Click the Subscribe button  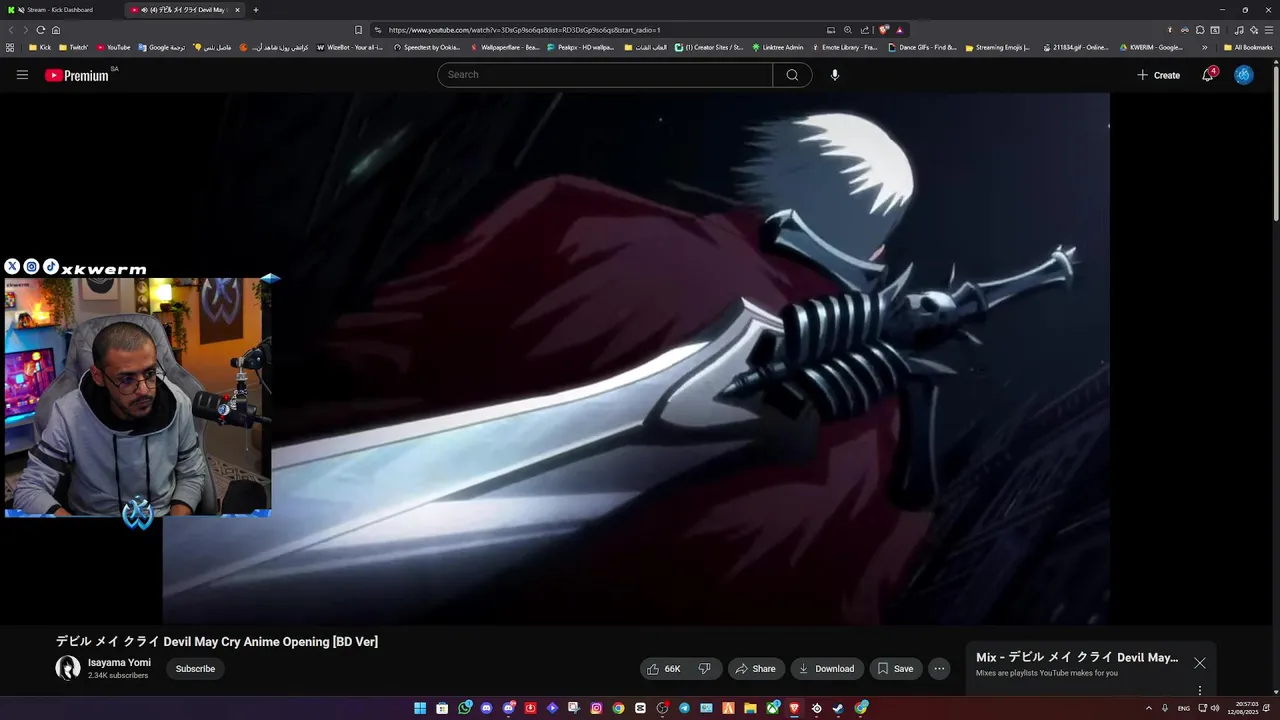(195, 669)
